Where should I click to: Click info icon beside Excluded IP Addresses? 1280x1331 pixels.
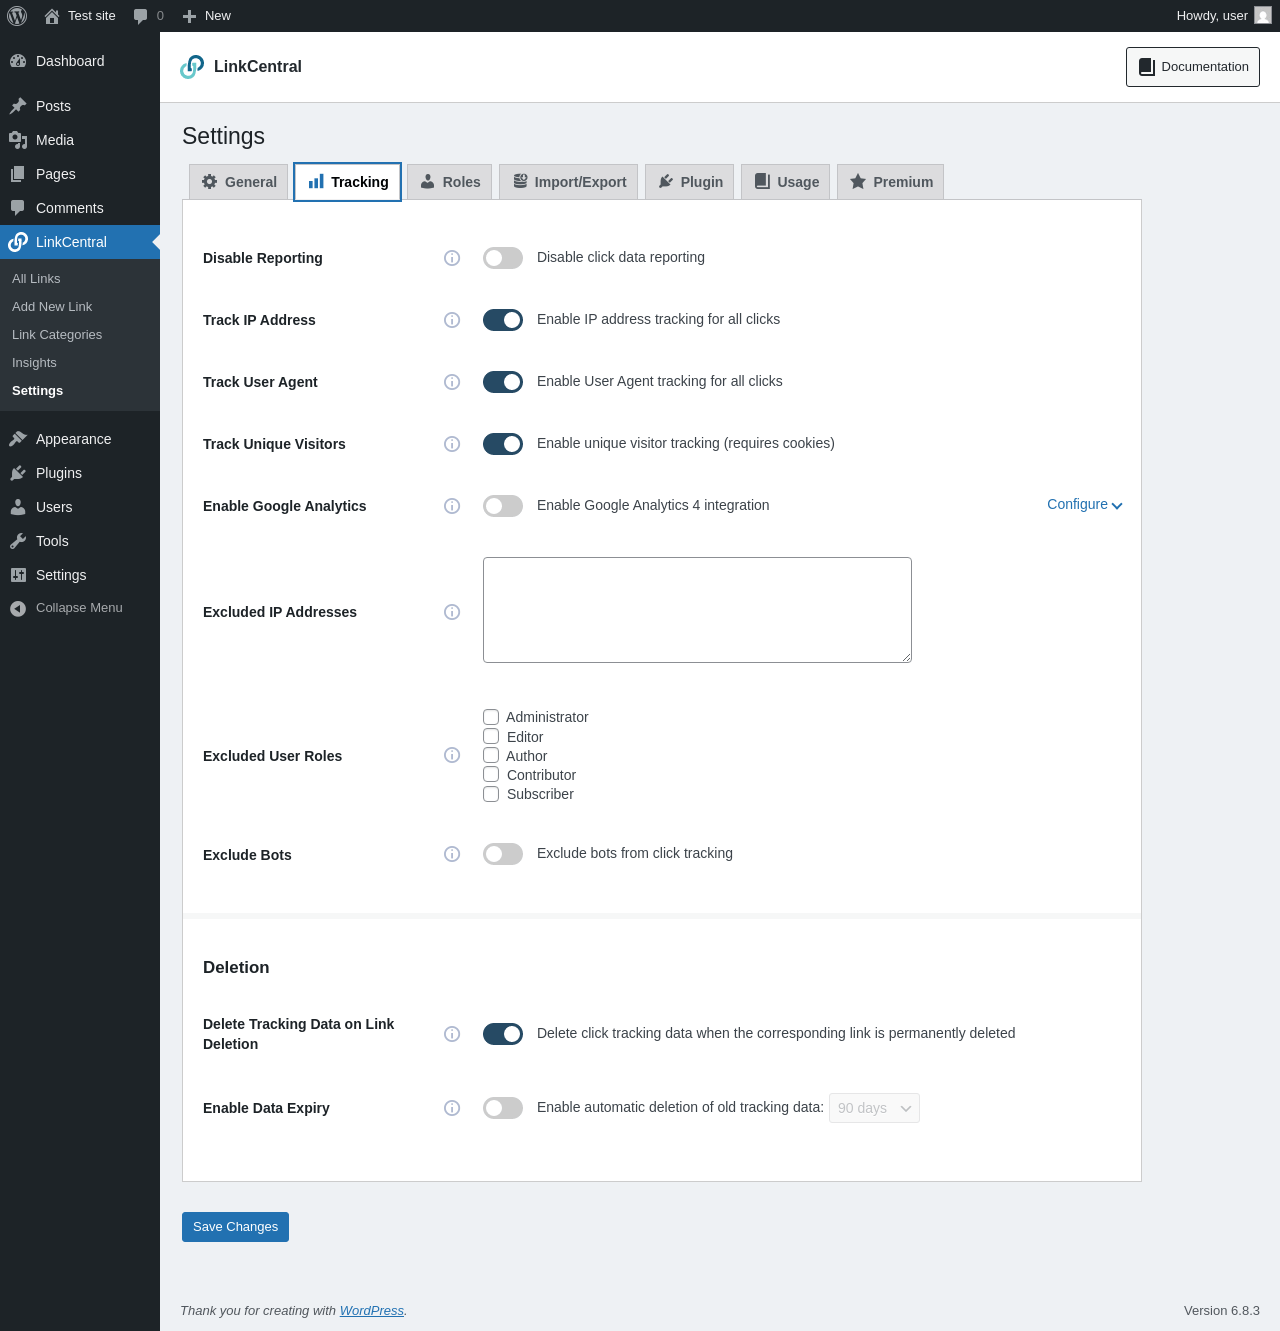click(x=452, y=612)
